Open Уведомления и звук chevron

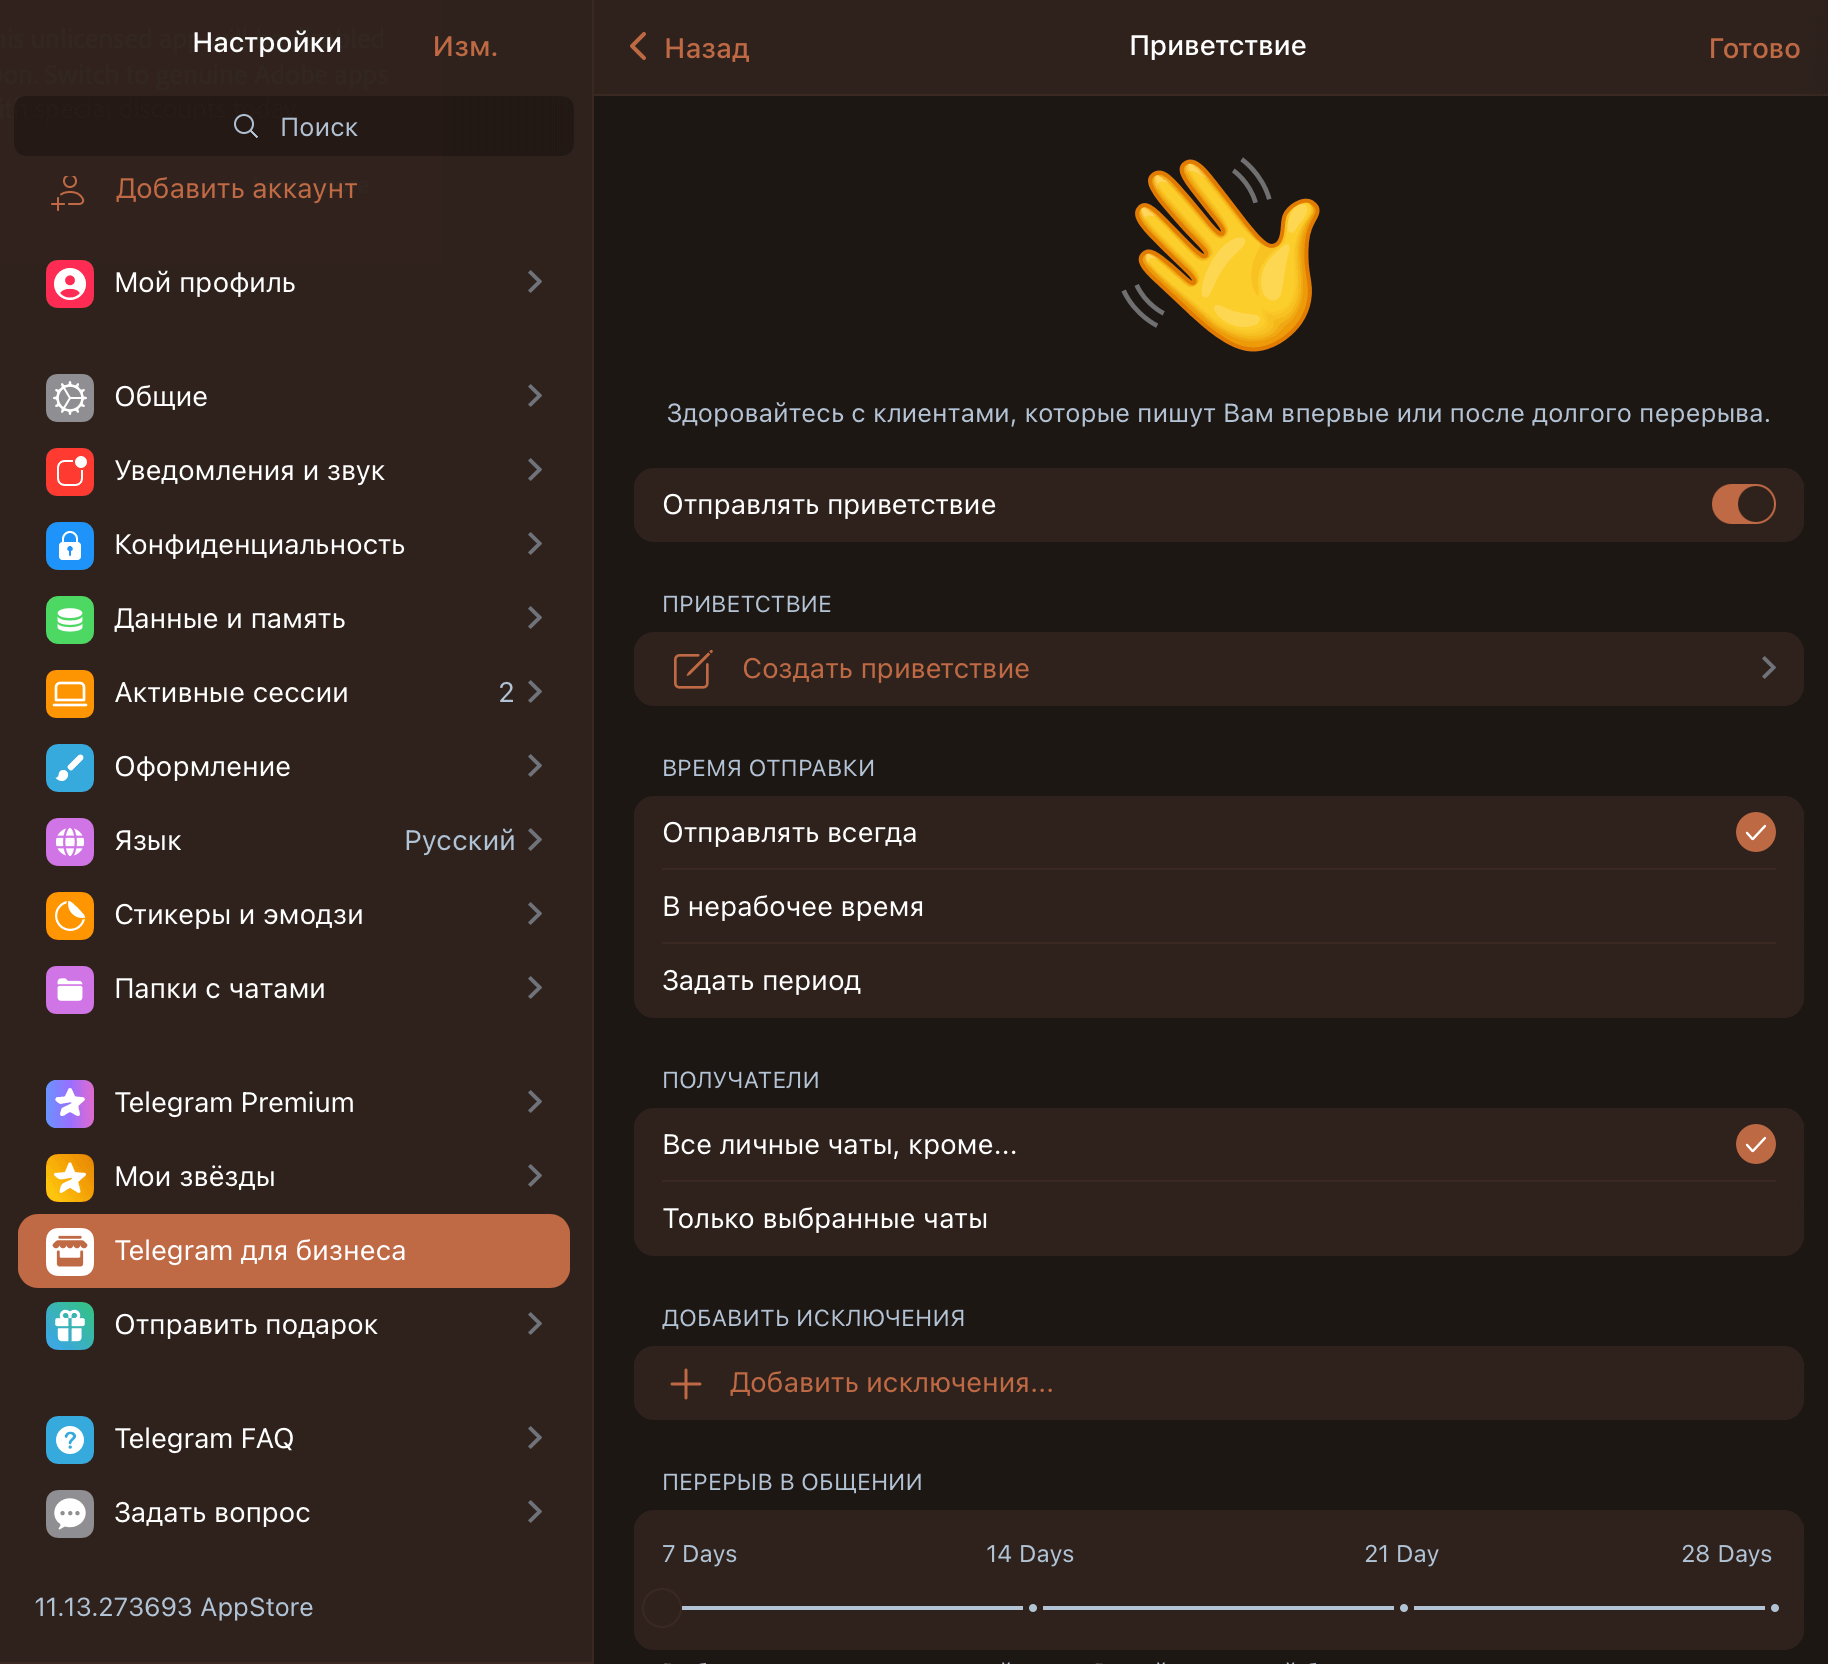535,471
